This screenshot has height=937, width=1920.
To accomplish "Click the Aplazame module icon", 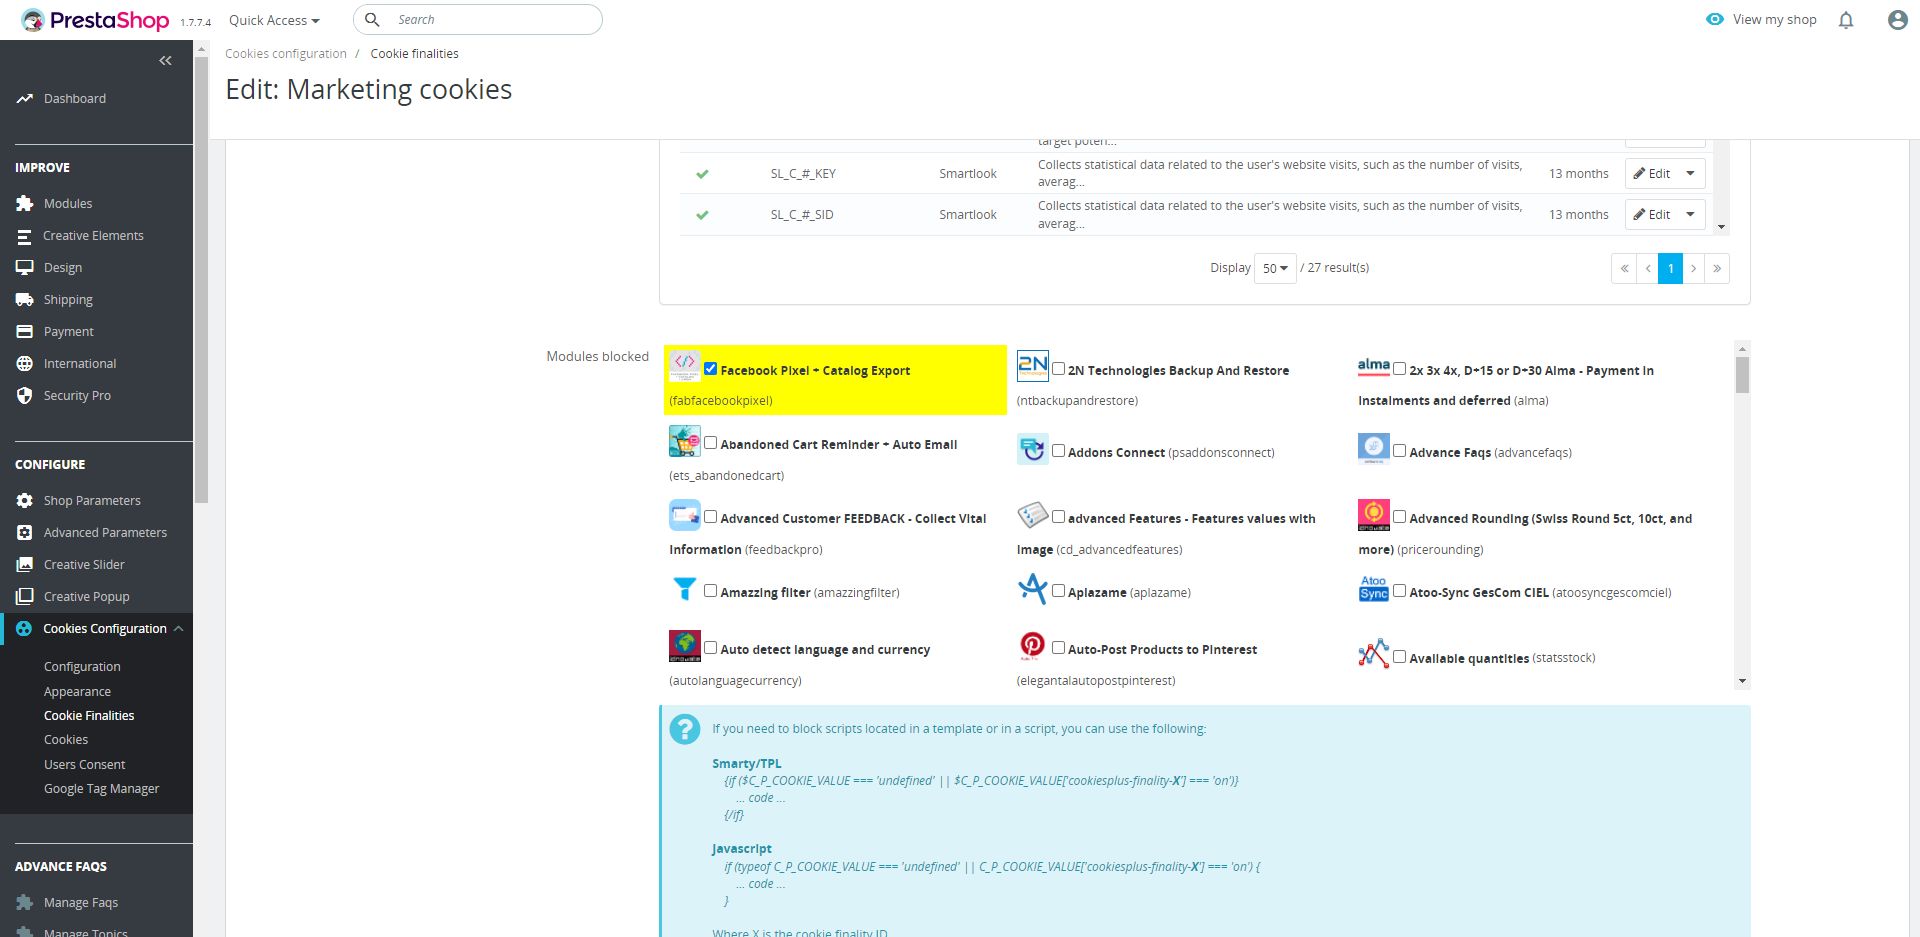I will (1033, 589).
